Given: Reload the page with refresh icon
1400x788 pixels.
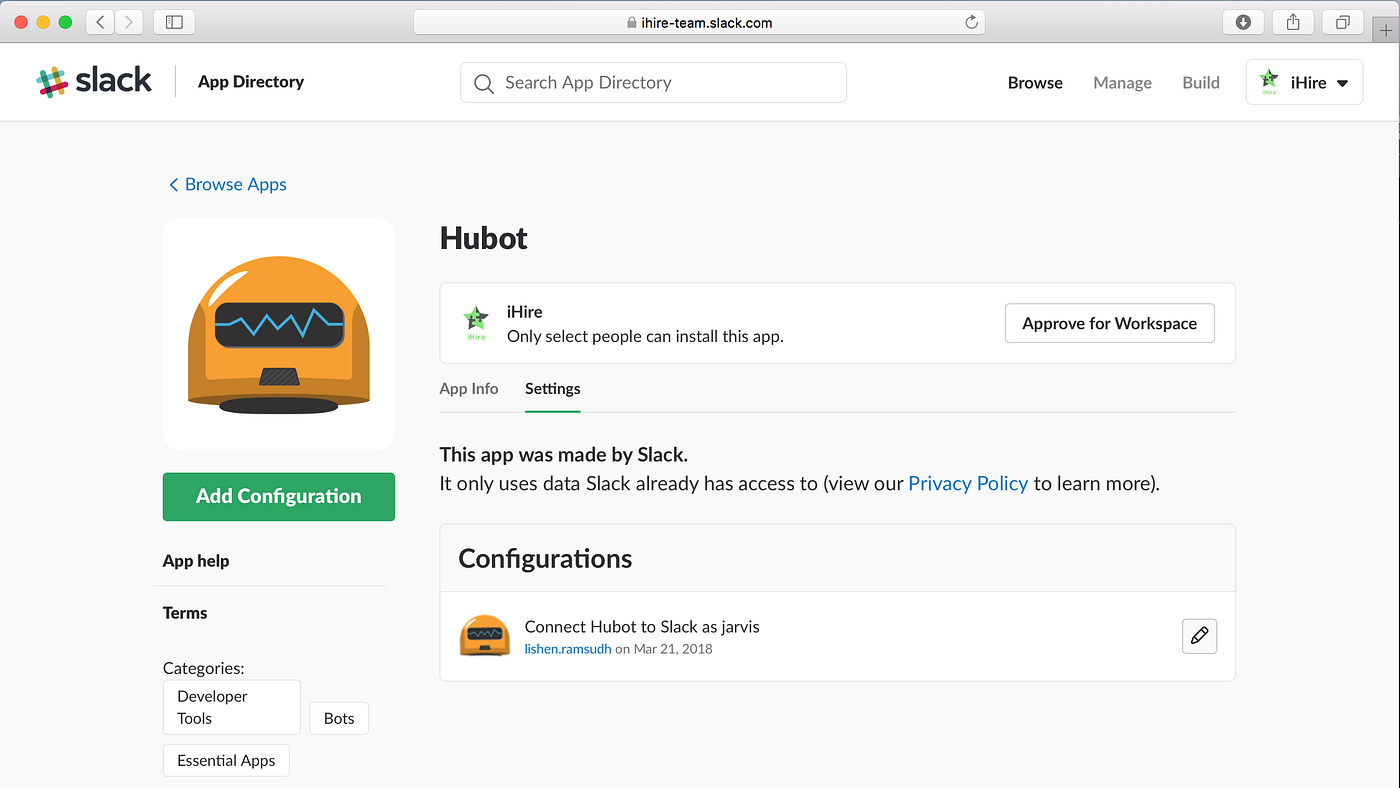Looking at the screenshot, I should [x=971, y=22].
